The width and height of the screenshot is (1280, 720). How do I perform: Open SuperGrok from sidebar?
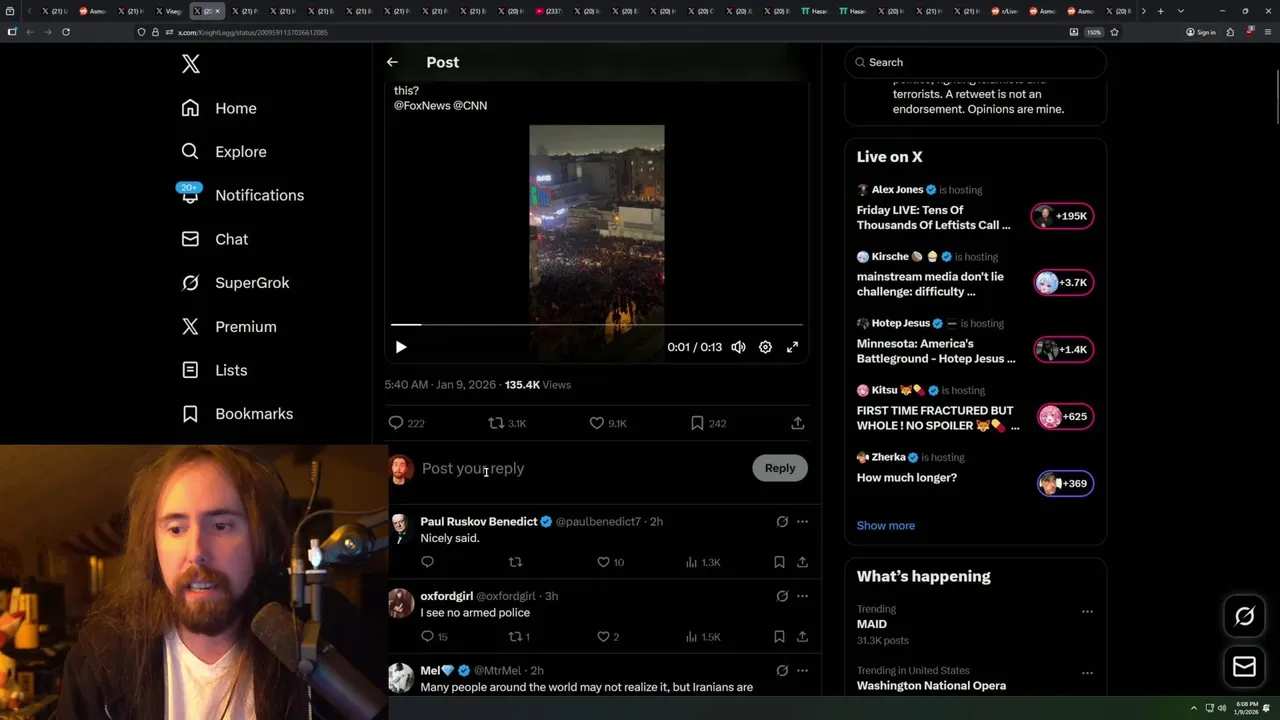(235, 283)
